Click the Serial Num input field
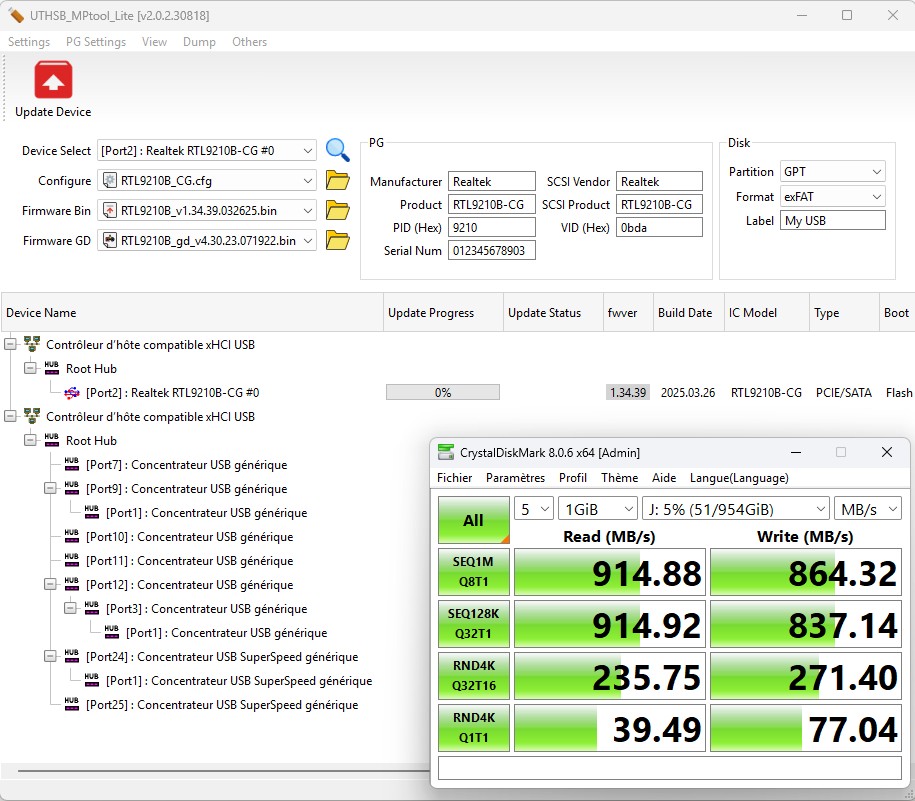The image size is (915, 801). pos(491,251)
